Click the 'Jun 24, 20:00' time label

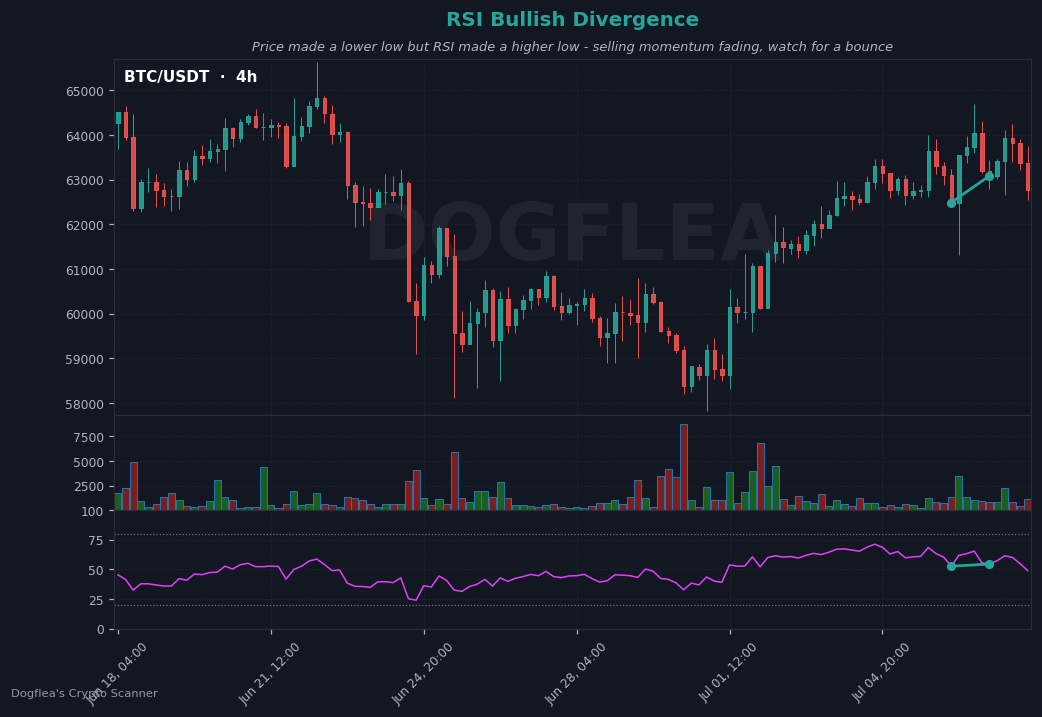tap(422, 674)
